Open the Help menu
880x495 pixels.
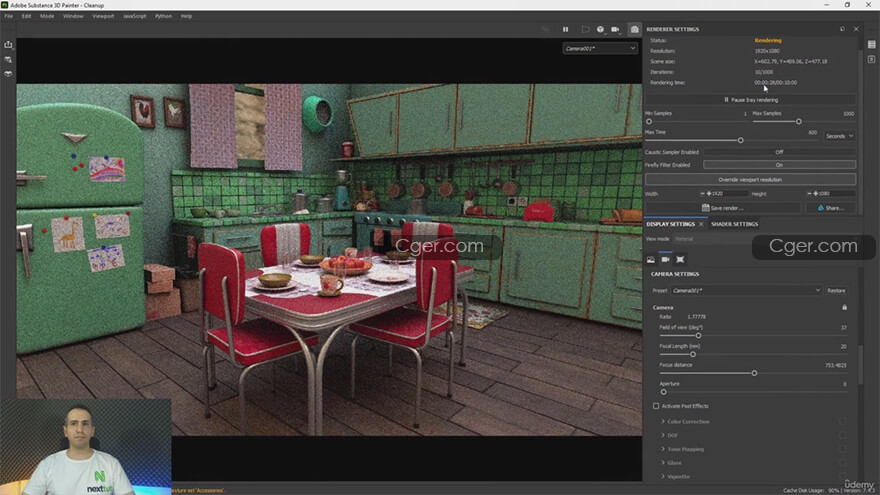click(x=186, y=16)
